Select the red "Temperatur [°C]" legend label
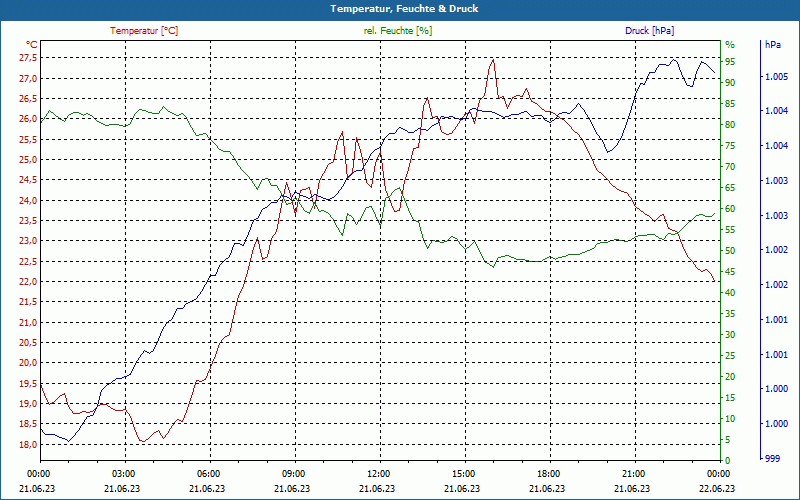This screenshot has height=500, width=800. tap(144, 31)
